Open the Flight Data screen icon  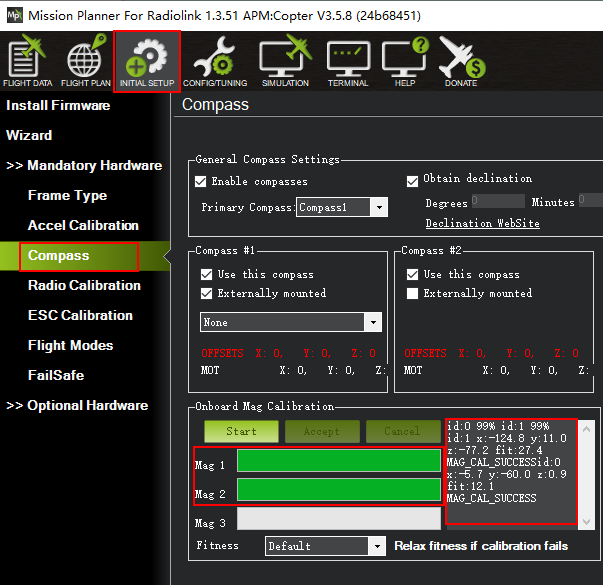click(x=28, y=62)
